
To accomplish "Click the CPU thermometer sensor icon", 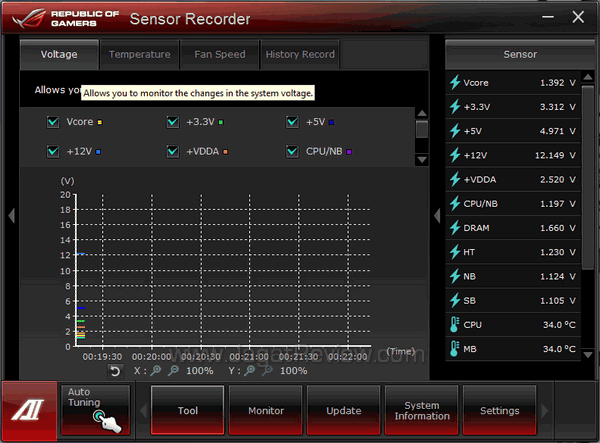I will pos(455,325).
